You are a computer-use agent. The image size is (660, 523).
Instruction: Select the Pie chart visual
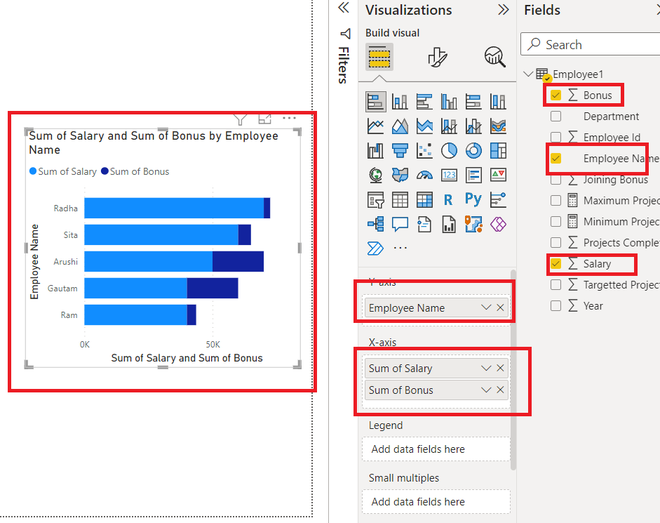coord(449,151)
